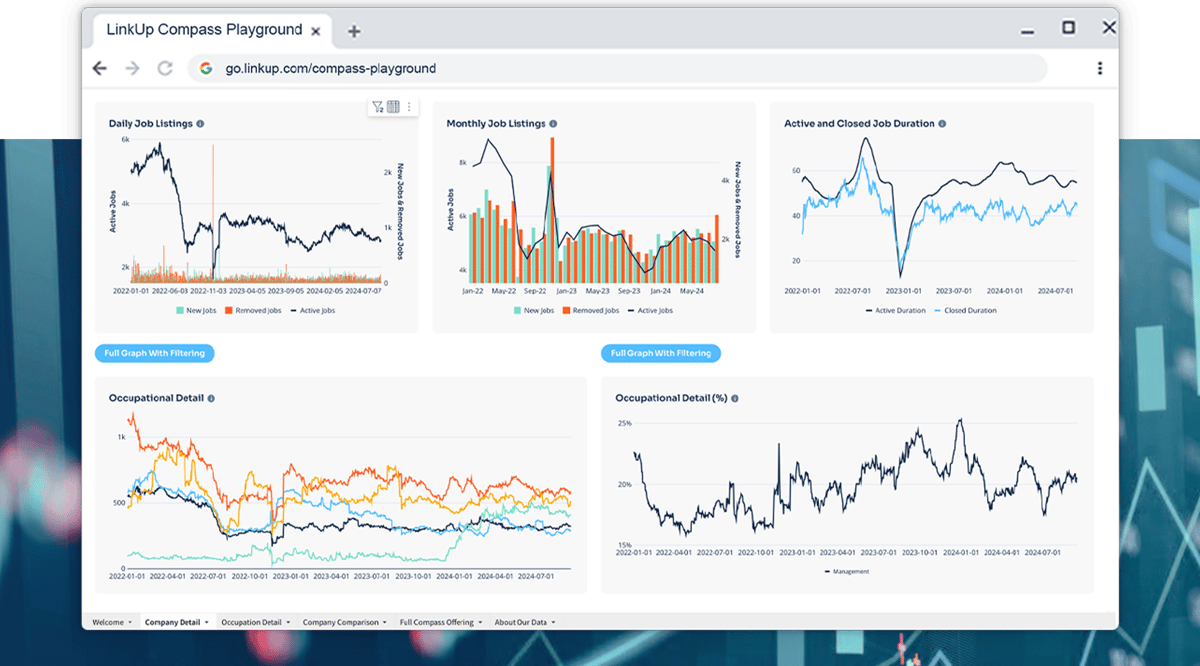Expand the Full Compass Offering dropdown arrow
This screenshot has height=666, width=1200.
[x=480, y=623]
